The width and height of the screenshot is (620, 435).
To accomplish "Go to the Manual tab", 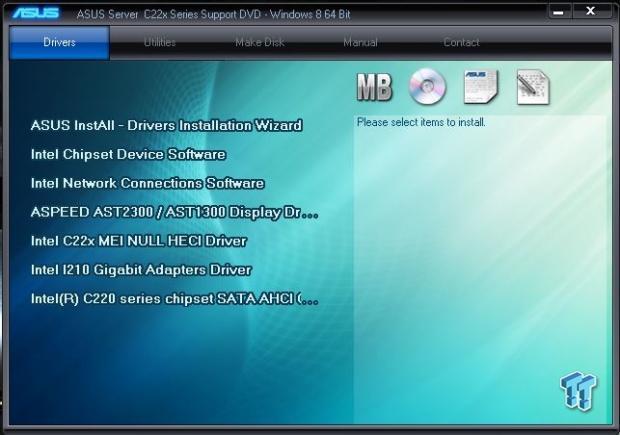I will click(360, 42).
